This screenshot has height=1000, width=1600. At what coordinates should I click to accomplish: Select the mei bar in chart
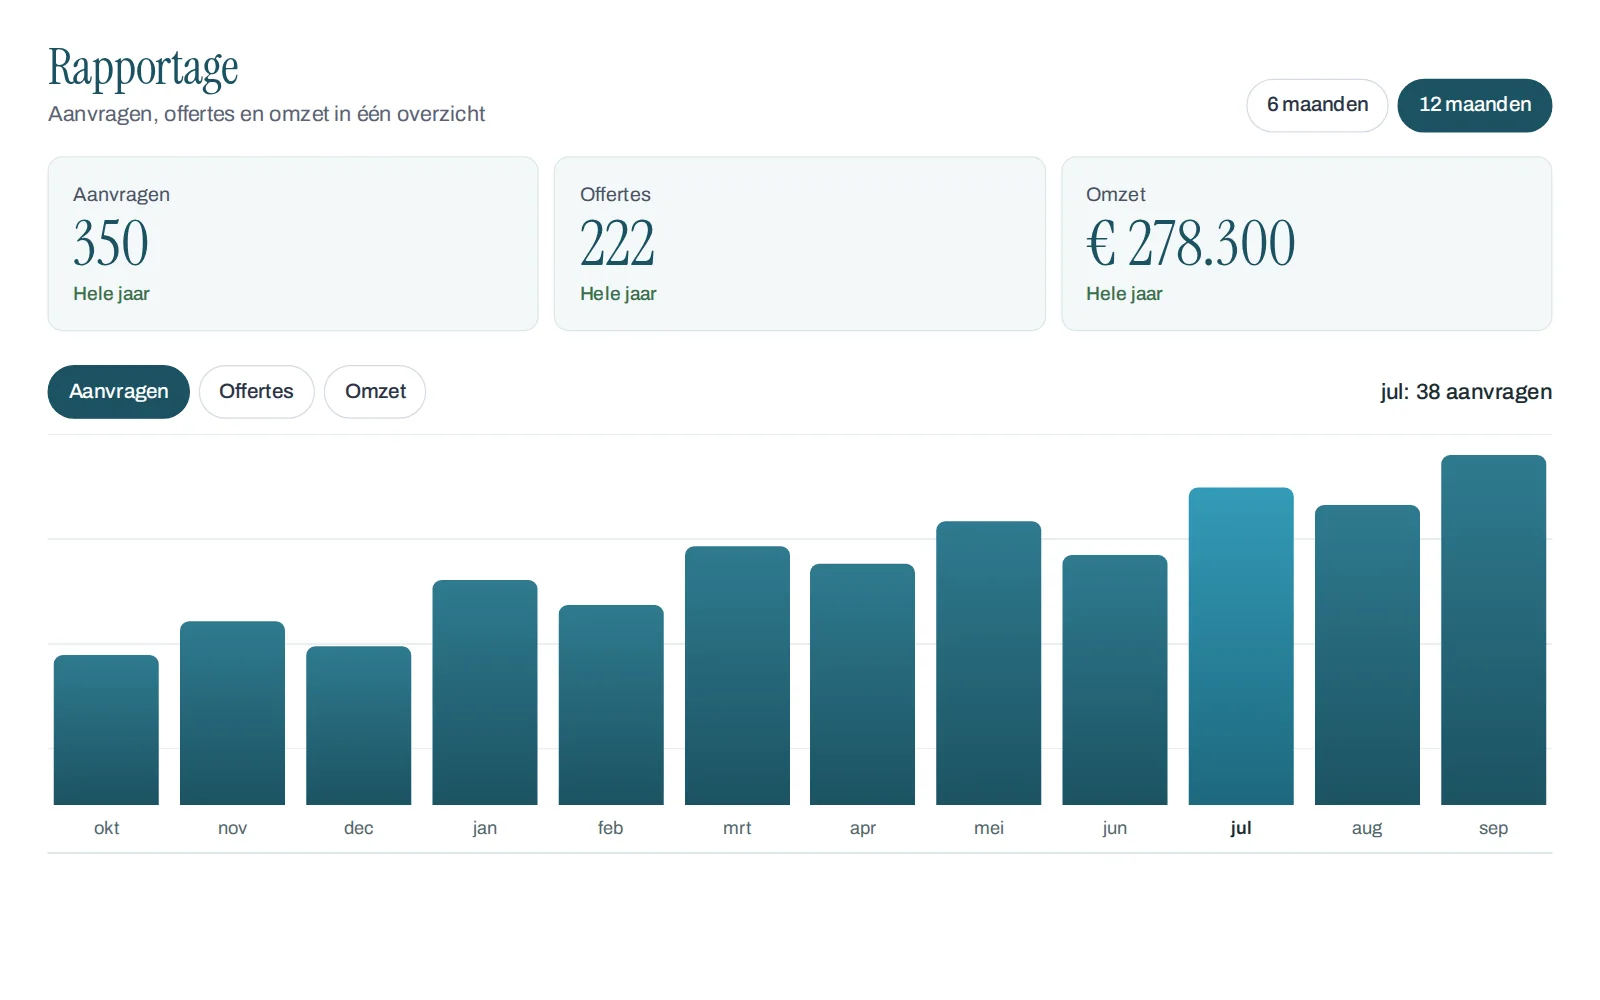[989, 663]
